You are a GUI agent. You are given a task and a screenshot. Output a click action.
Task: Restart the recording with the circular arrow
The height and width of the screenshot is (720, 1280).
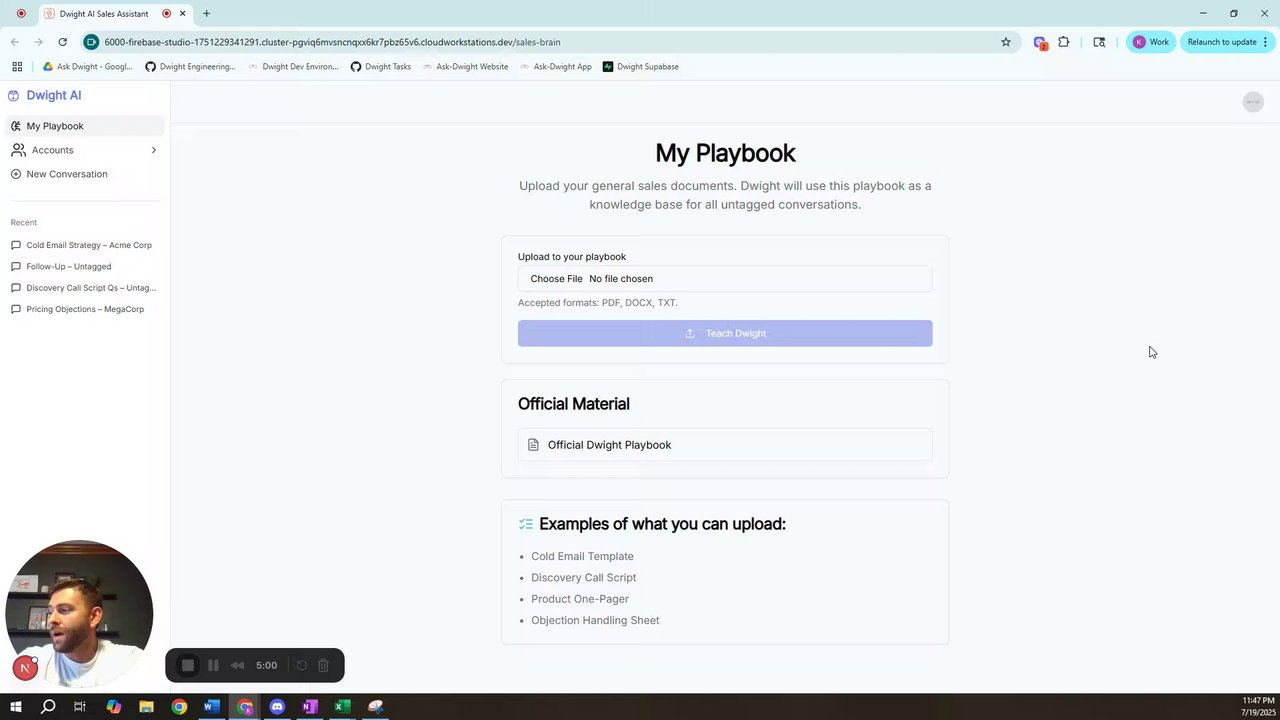tap(301, 665)
